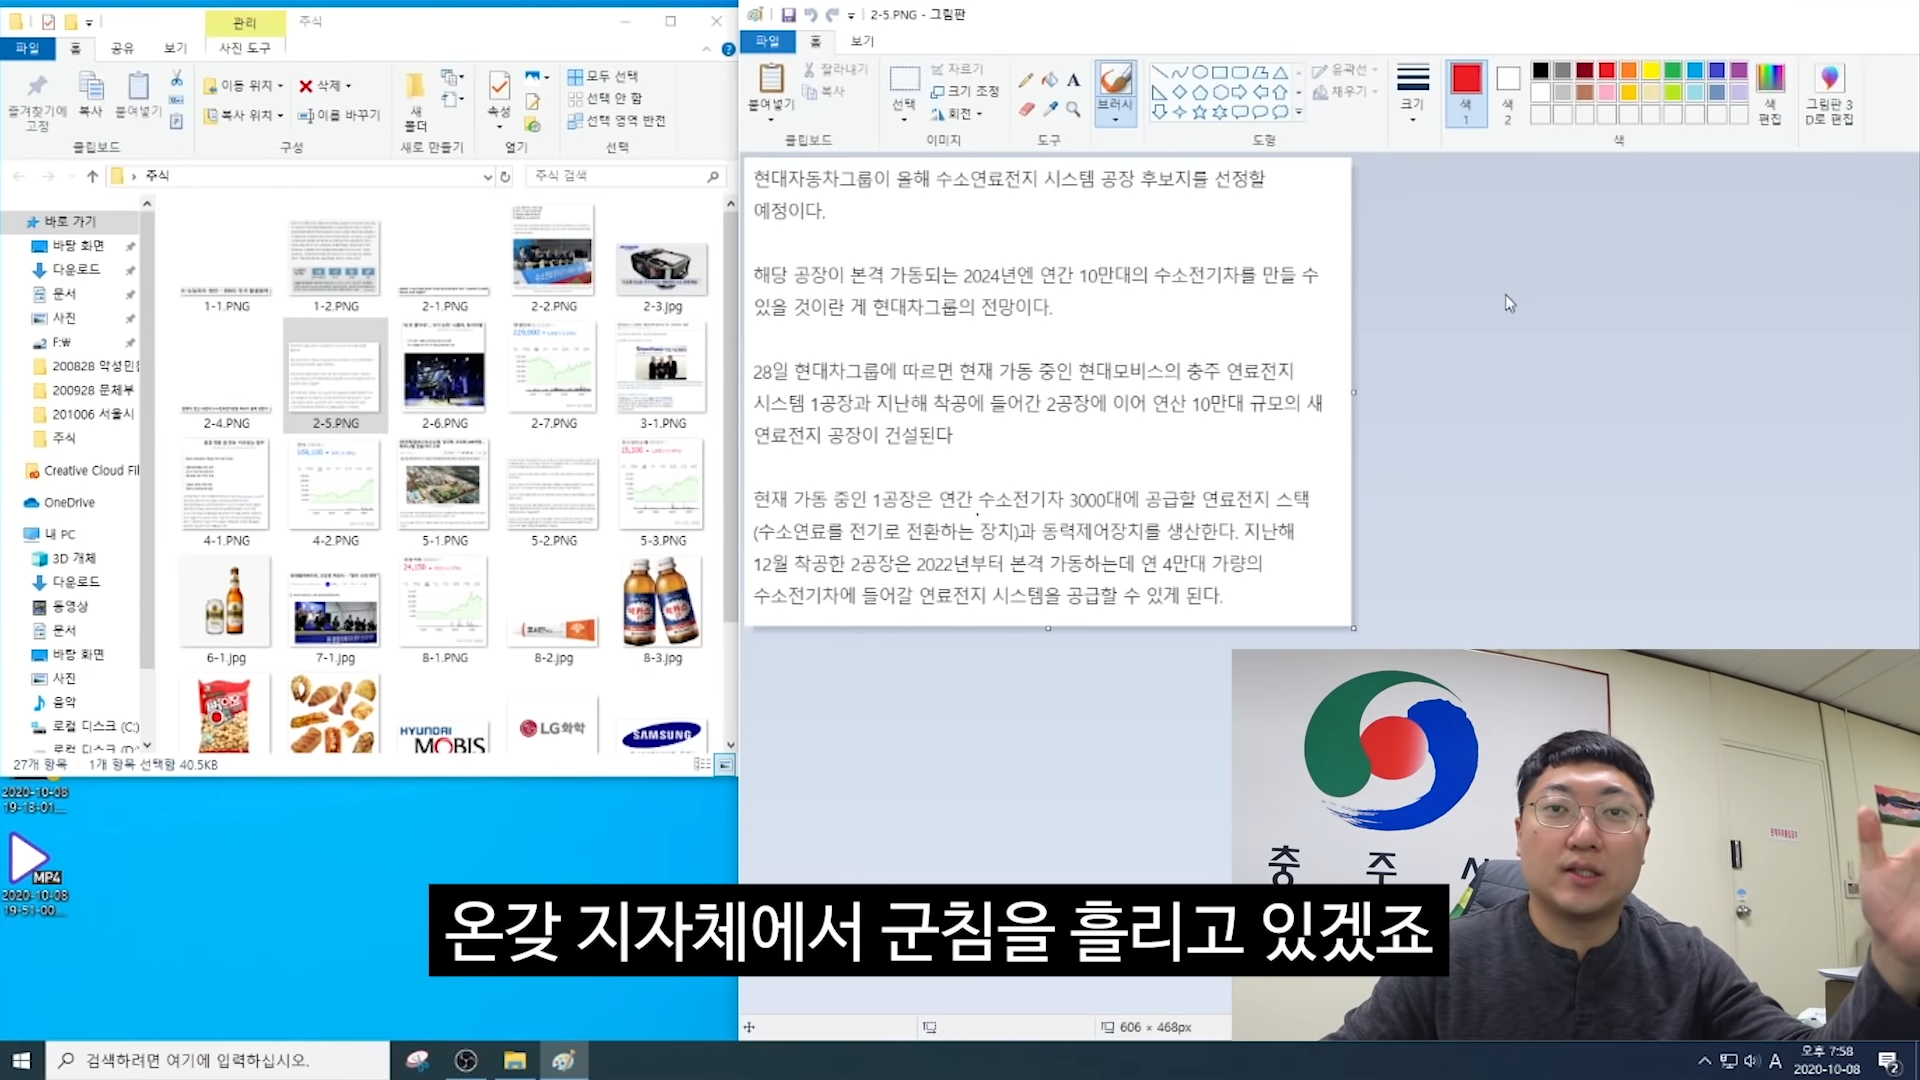1920x1080 pixels.
Task: Open the Rotate (회전) dropdown in Paint
Action: 958,114
